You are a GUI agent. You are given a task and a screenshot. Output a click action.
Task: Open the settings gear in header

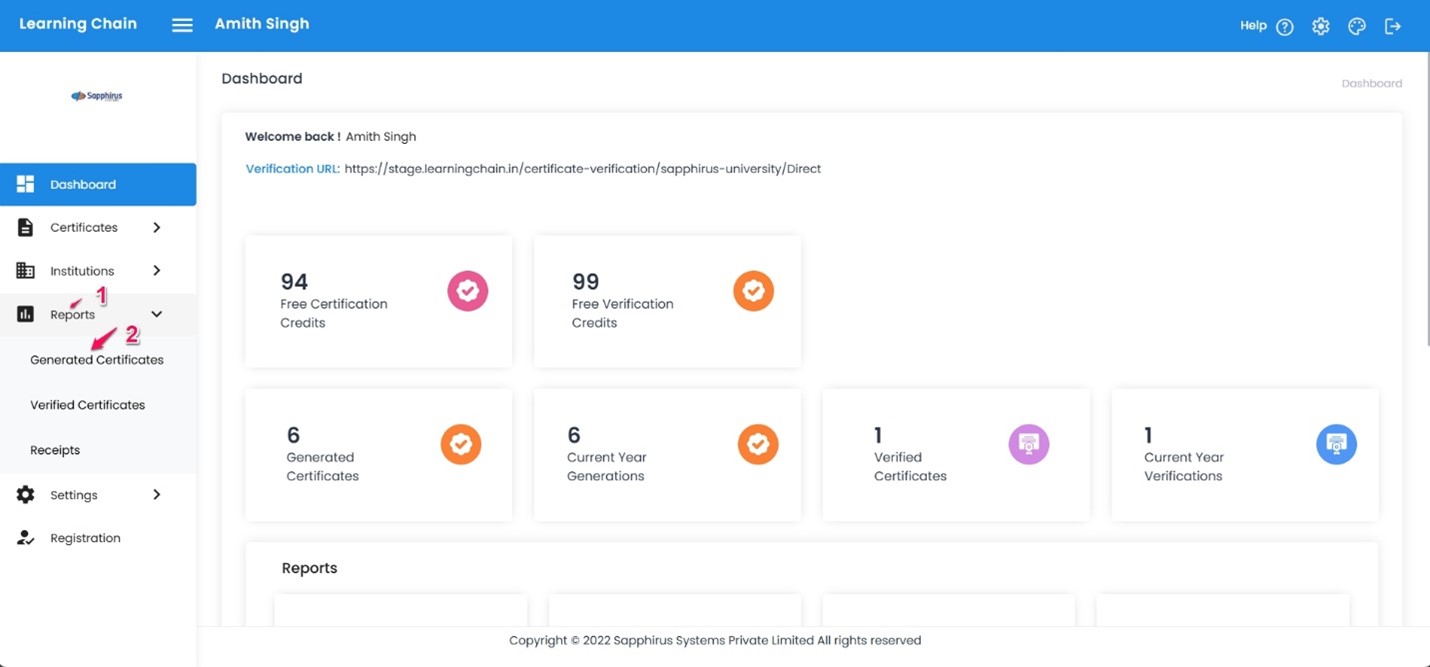click(x=1321, y=27)
